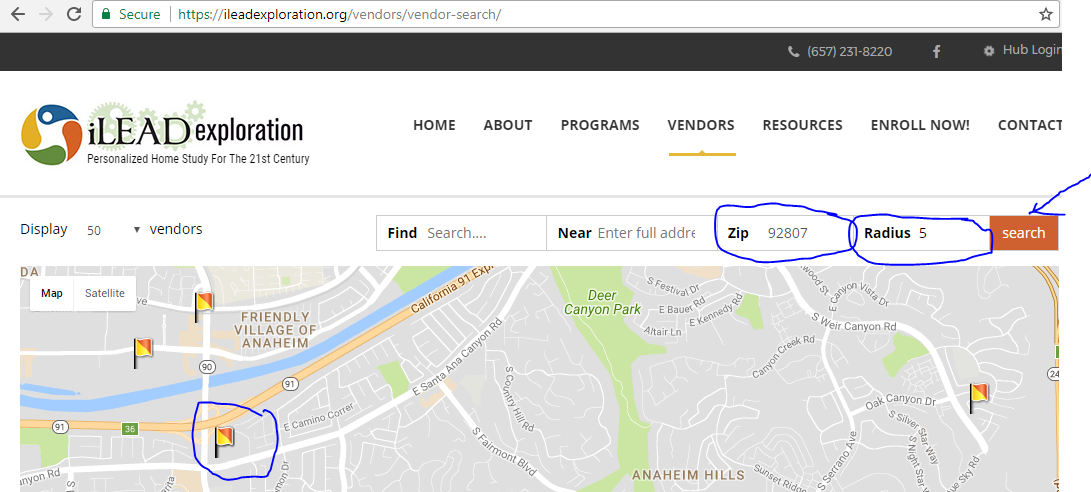Open the Facebook icon link
The height and width of the screenshot is (492, 1091).
937,51
